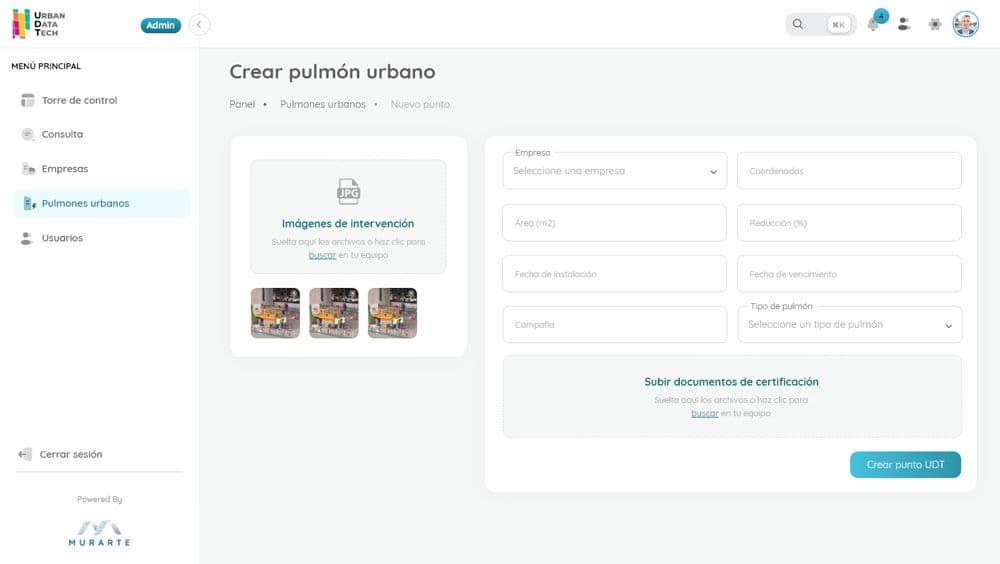Click the Admin badge
The image size is (1000, 564).
pyautogui.click(x=161, y=25)
